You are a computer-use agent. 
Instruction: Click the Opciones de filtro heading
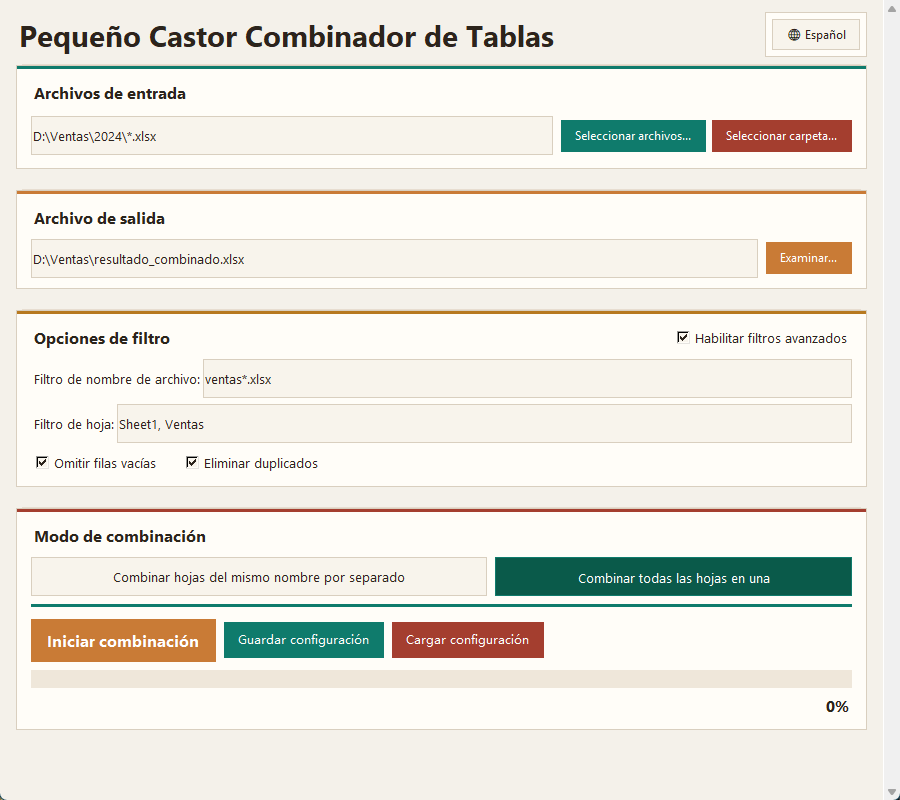coord(102,339)
